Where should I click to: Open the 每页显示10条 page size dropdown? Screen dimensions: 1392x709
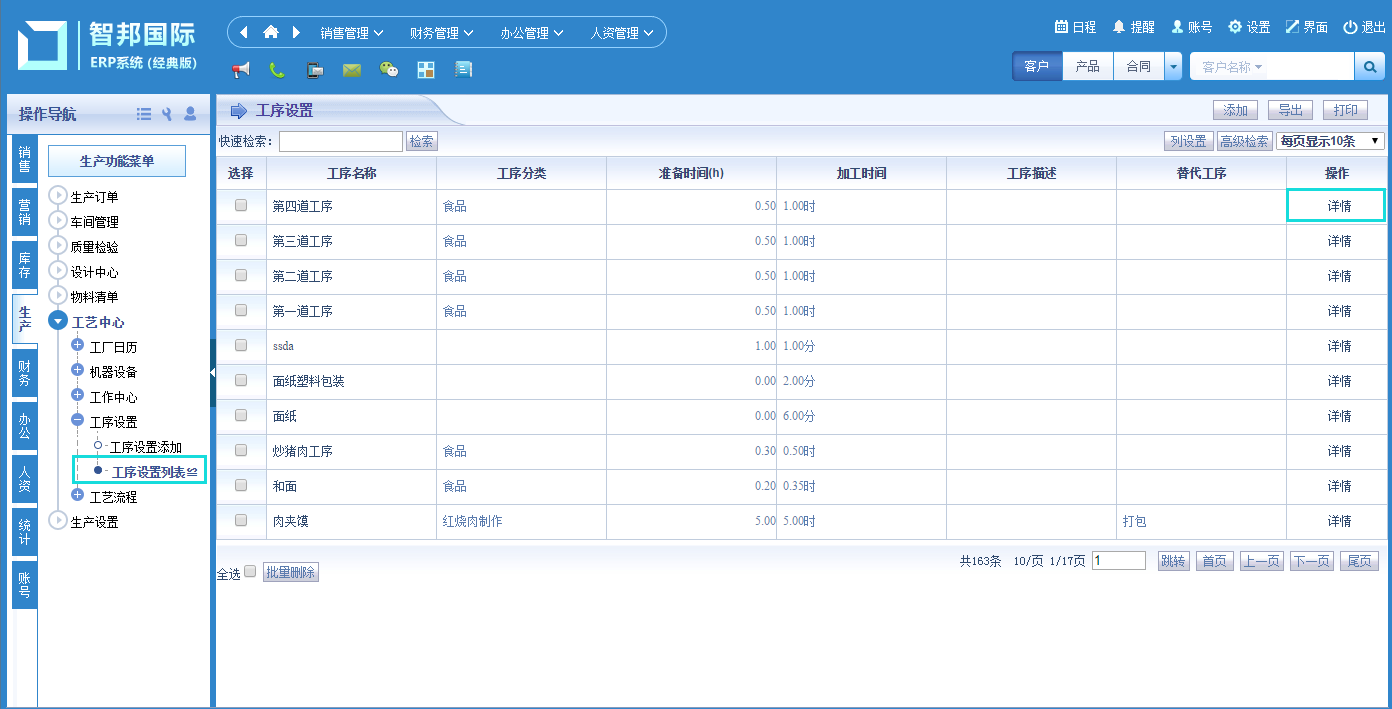[1330, 141]
